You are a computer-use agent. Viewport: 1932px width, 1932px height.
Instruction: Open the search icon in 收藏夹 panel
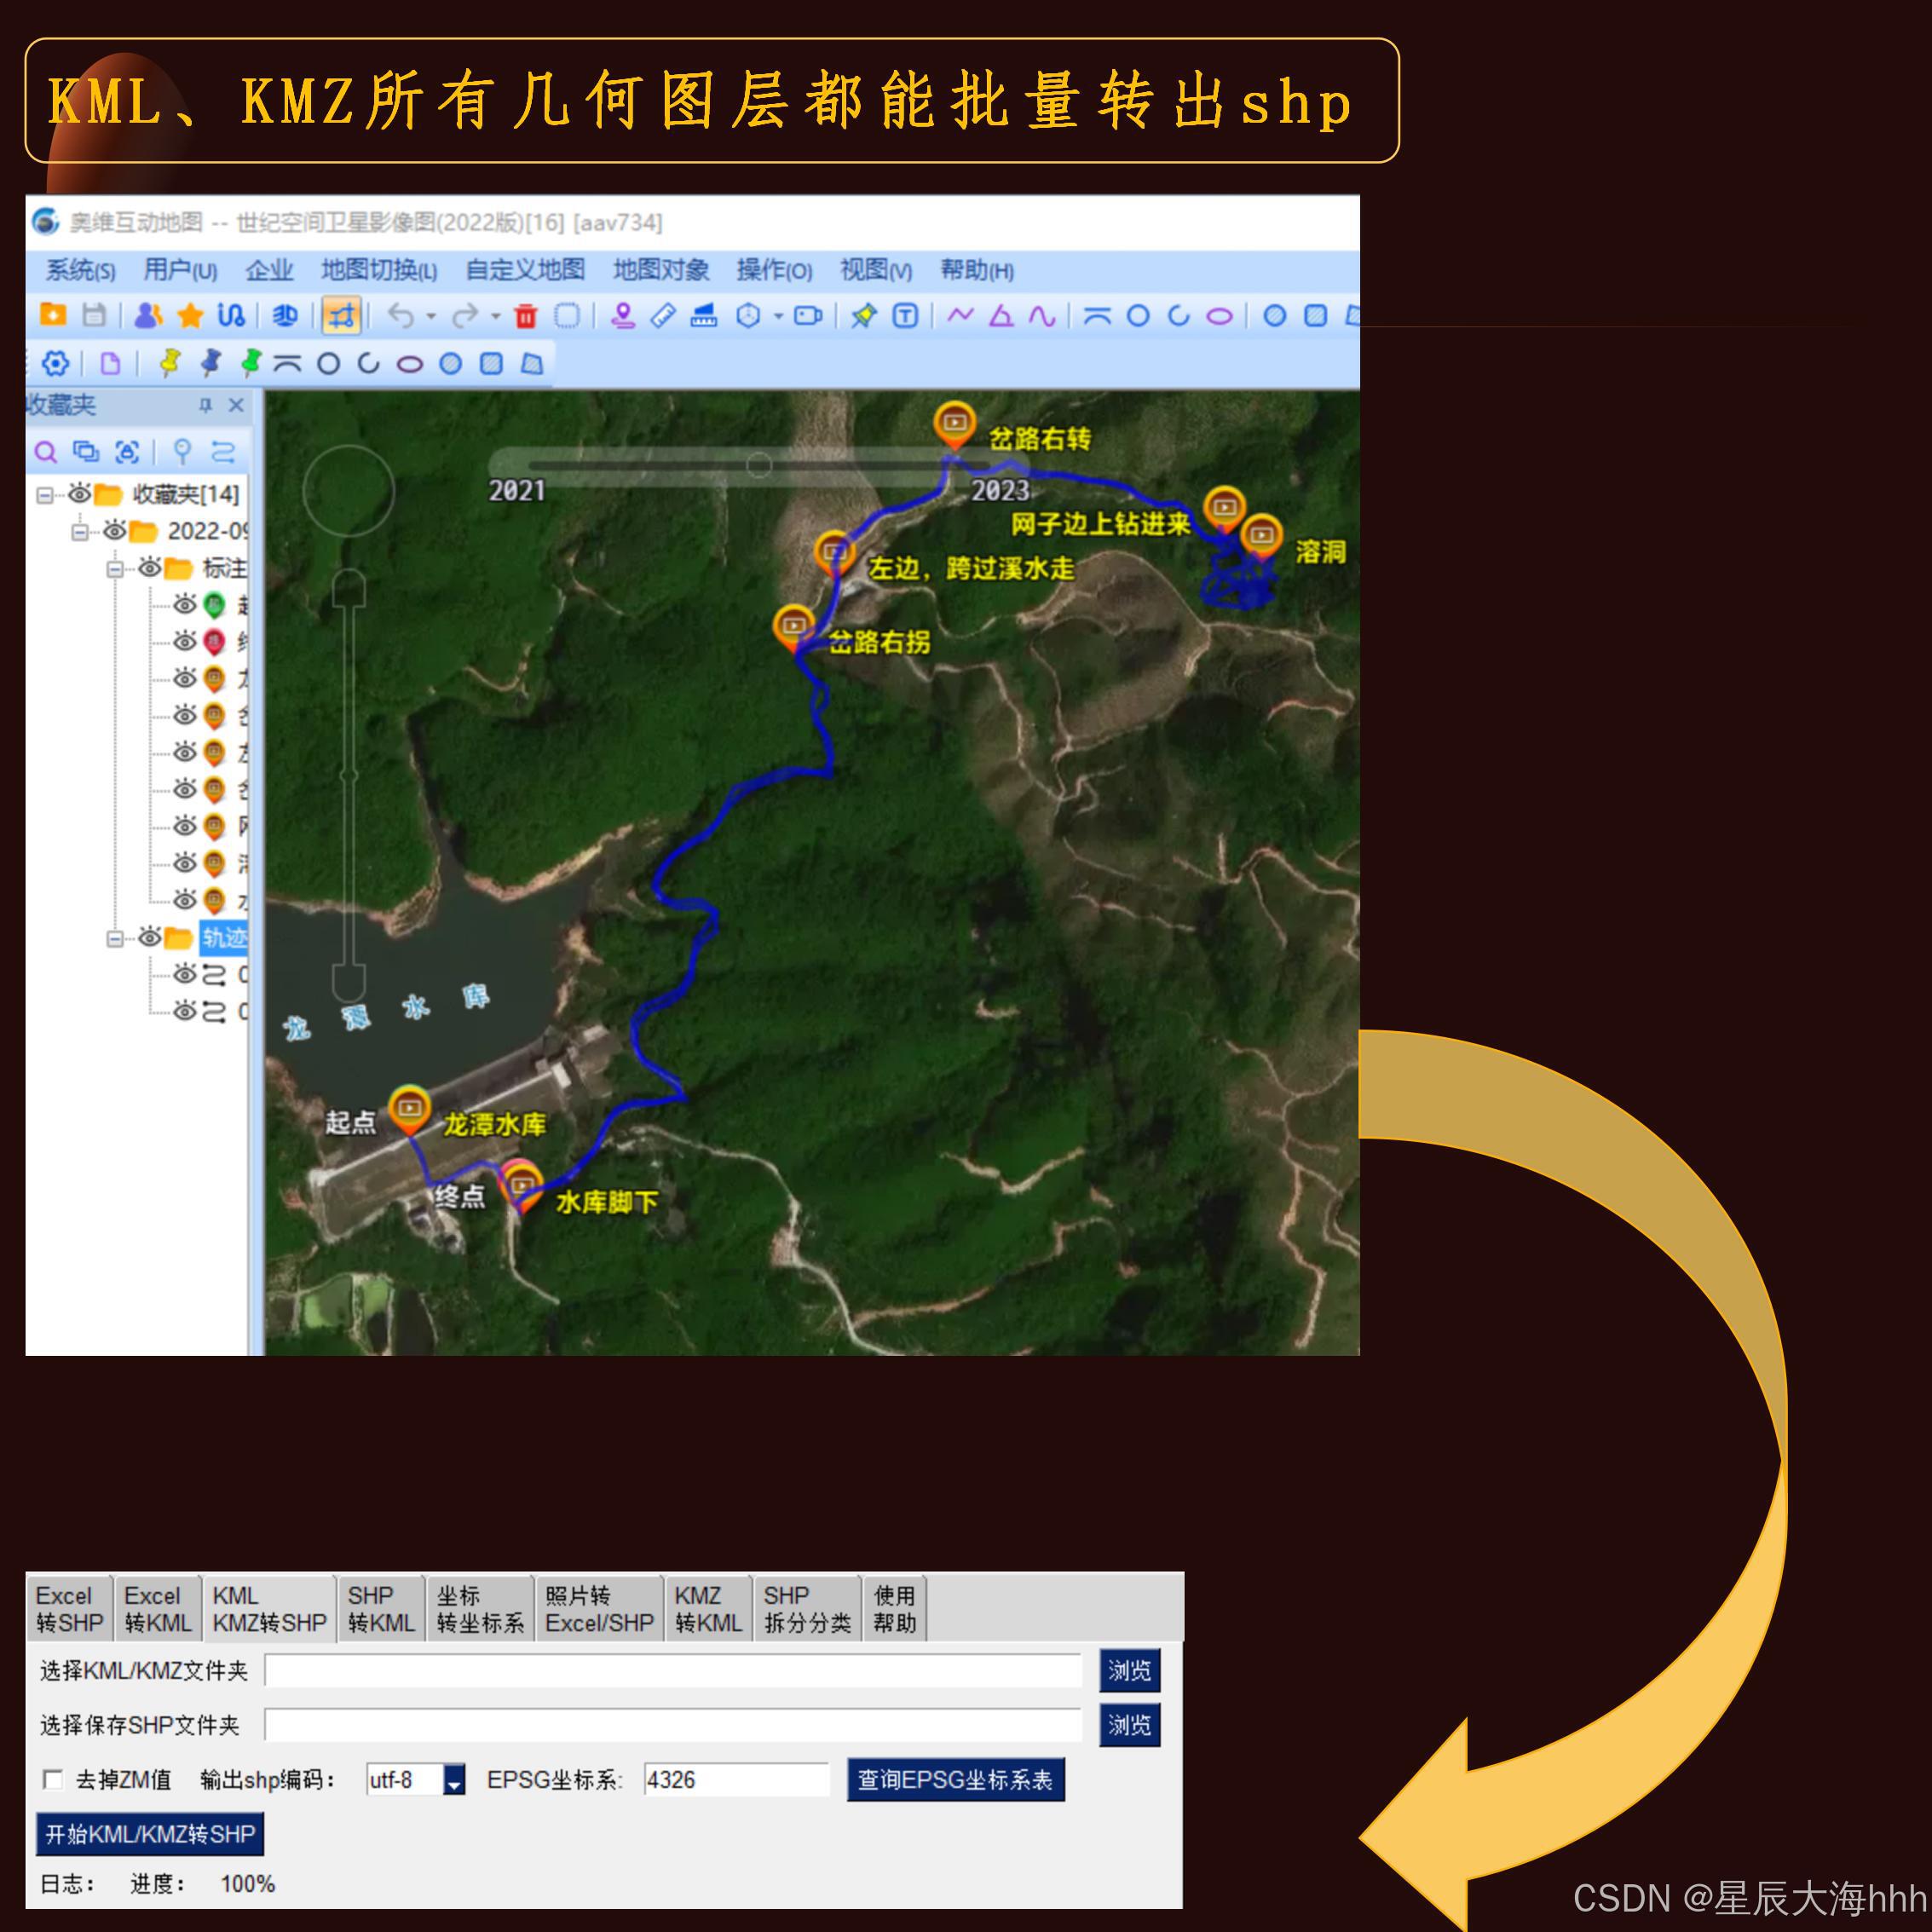coord(47,452)
